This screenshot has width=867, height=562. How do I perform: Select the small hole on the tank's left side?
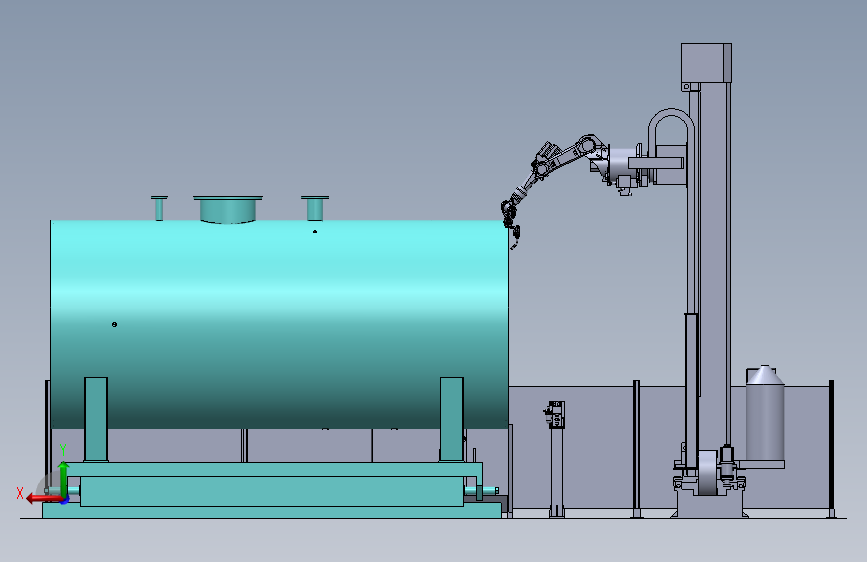point(114,324)
